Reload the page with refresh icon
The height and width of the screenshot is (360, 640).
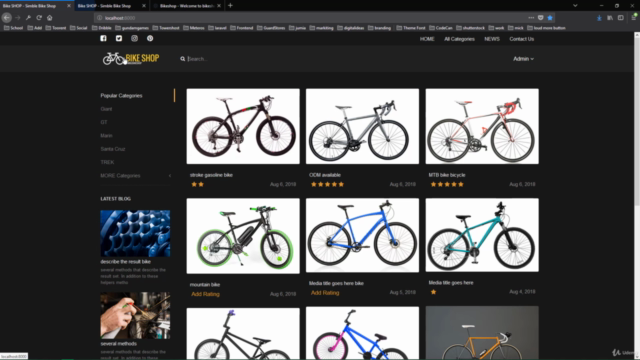pyautogui.click(x=39, y=18)
